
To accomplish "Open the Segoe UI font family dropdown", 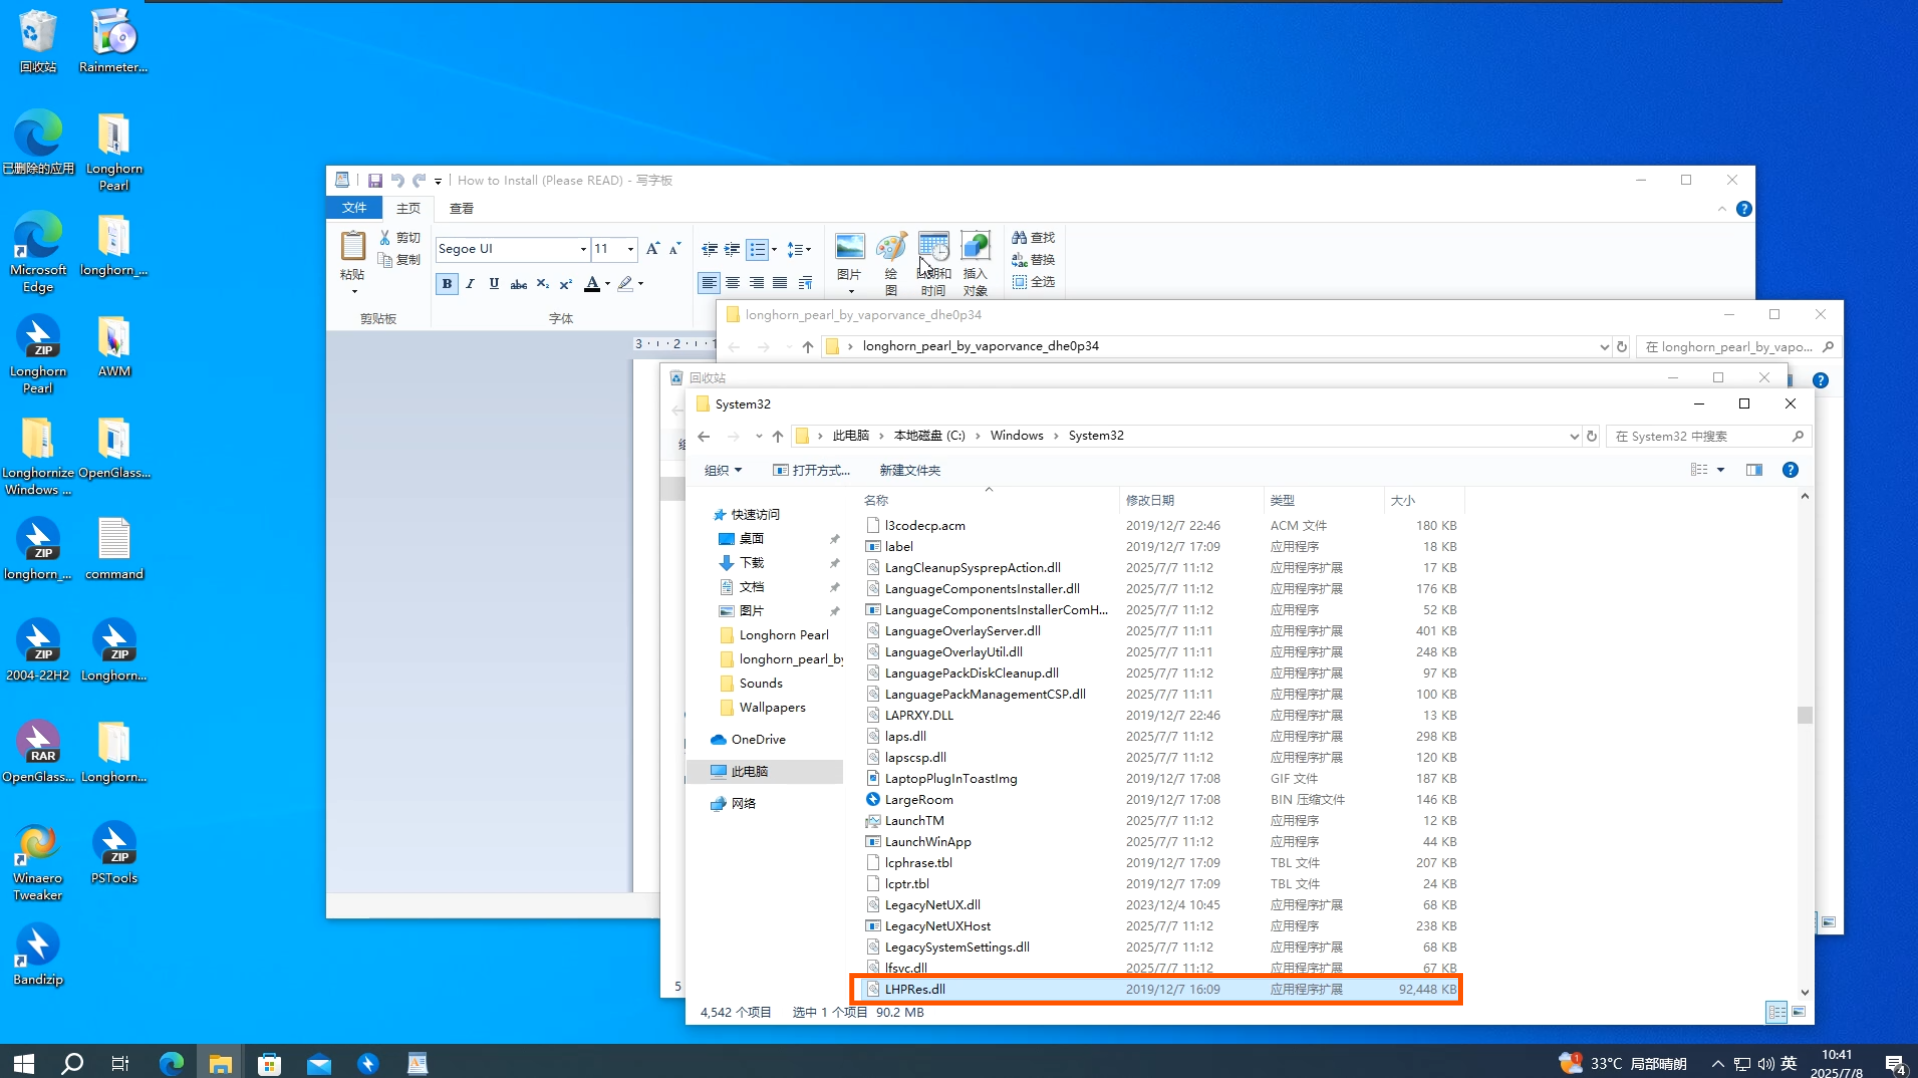I will coord(583,249).
